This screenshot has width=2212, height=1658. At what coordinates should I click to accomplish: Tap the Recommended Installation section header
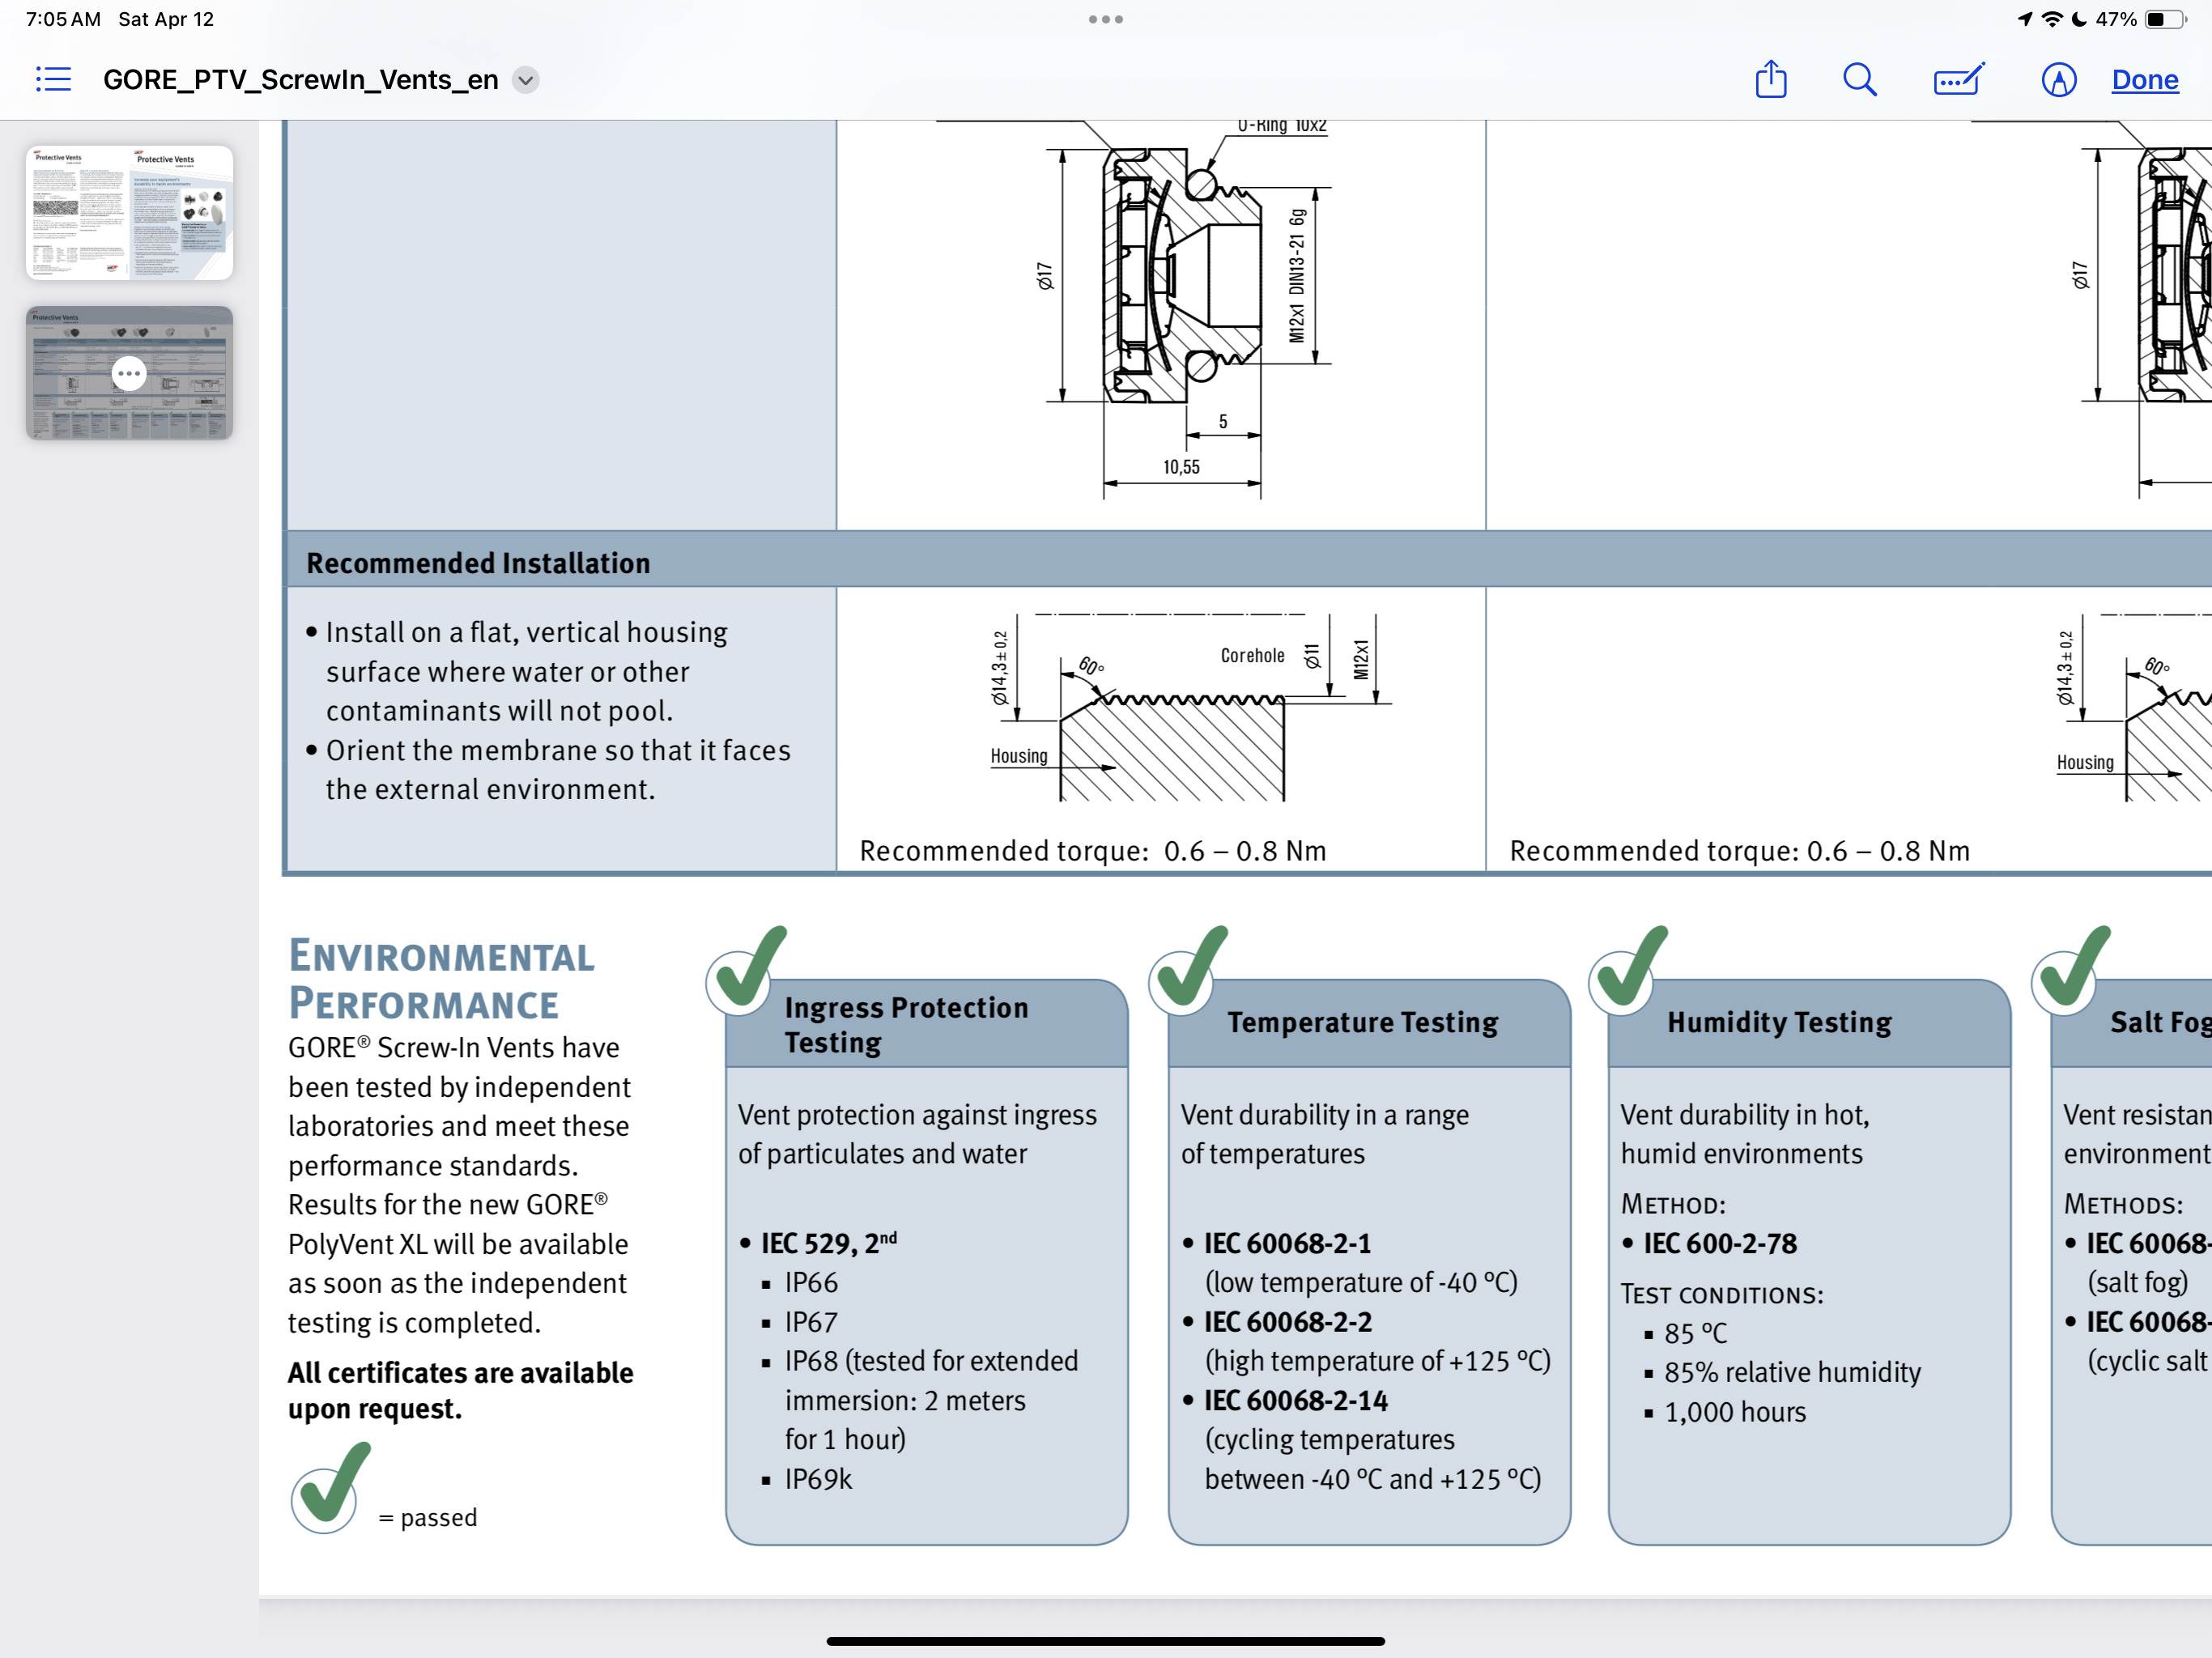478,563
